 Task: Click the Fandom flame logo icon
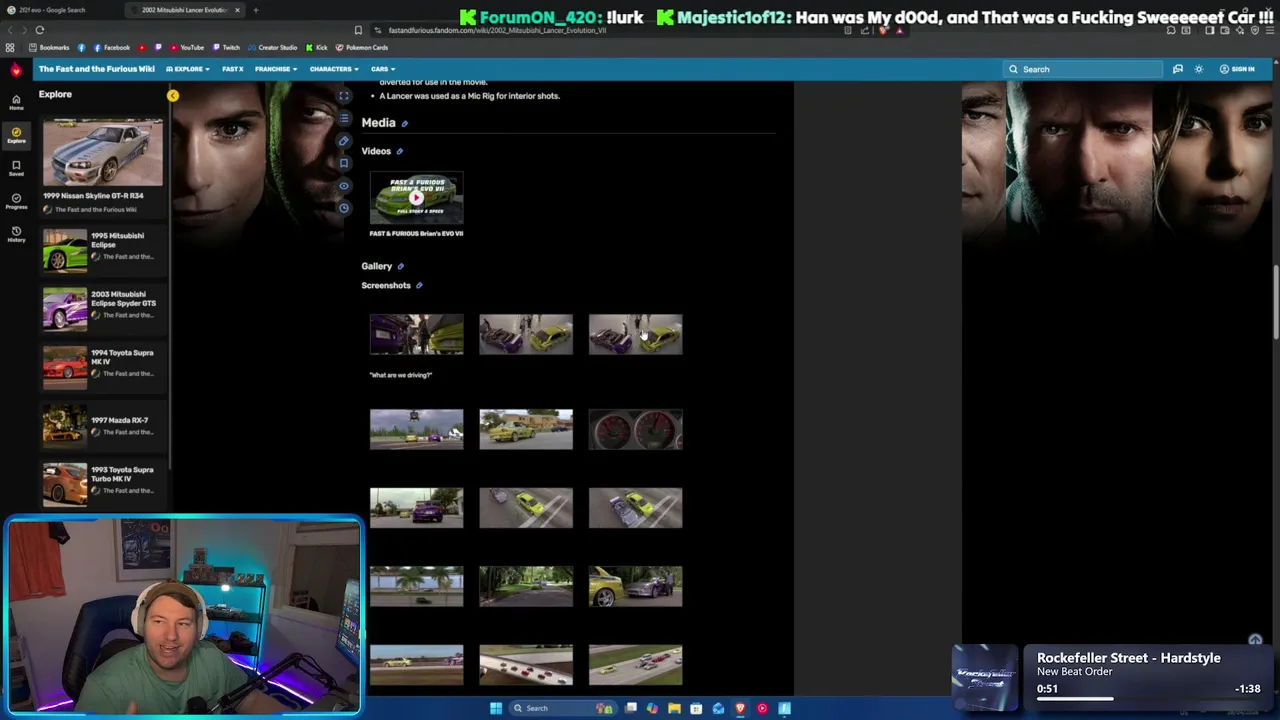[x=16, y=70]
